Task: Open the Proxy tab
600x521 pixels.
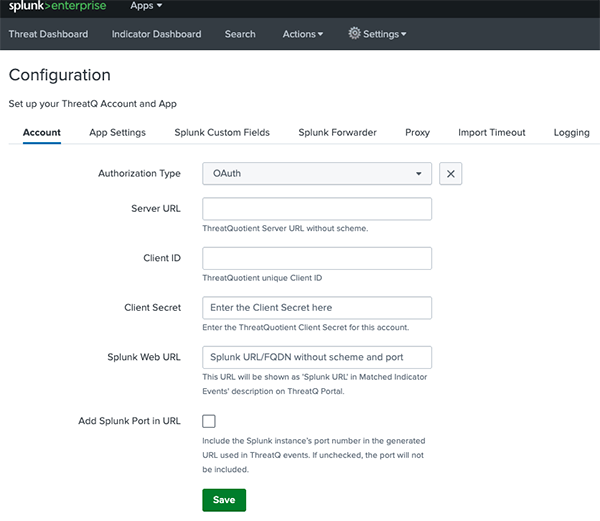Action: (x=417, y=132)
